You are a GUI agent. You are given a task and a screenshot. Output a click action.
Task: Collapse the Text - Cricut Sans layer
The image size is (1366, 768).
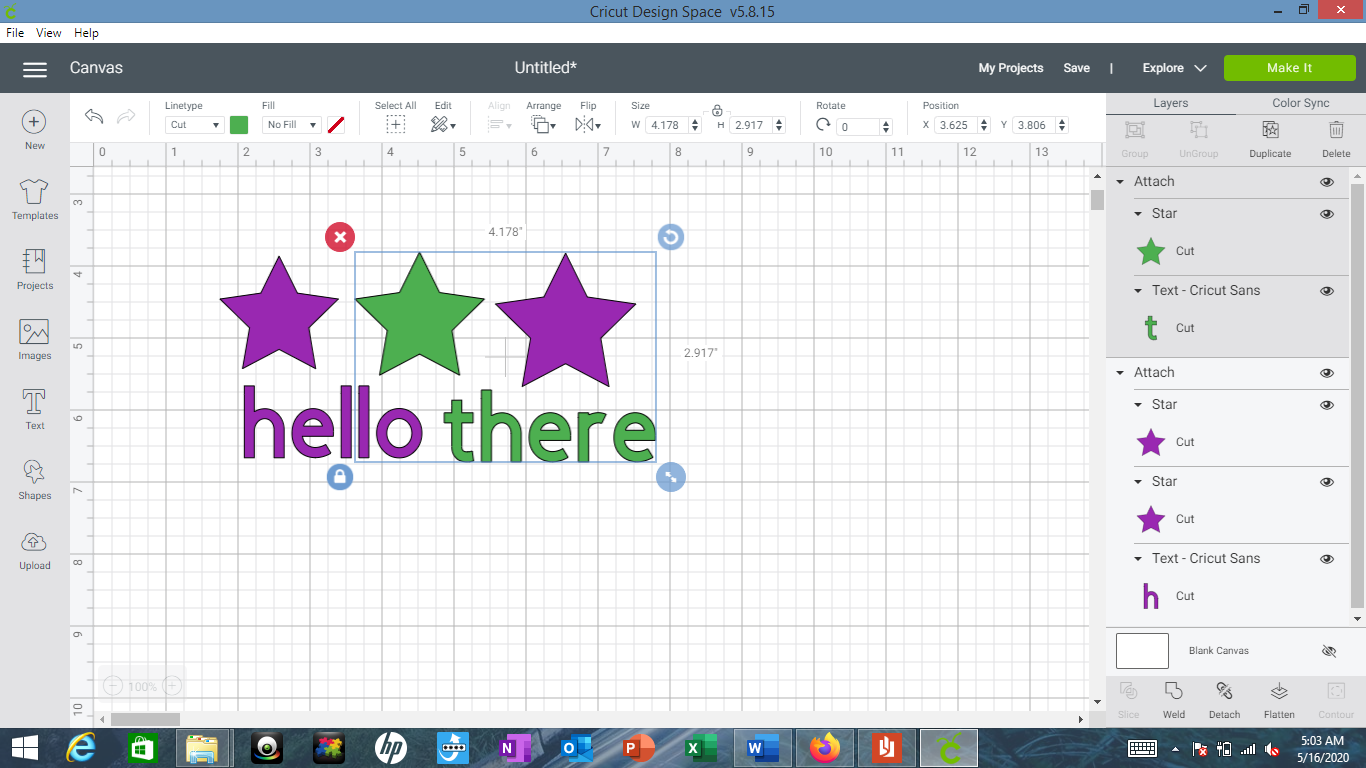(x=1137, y=290)
